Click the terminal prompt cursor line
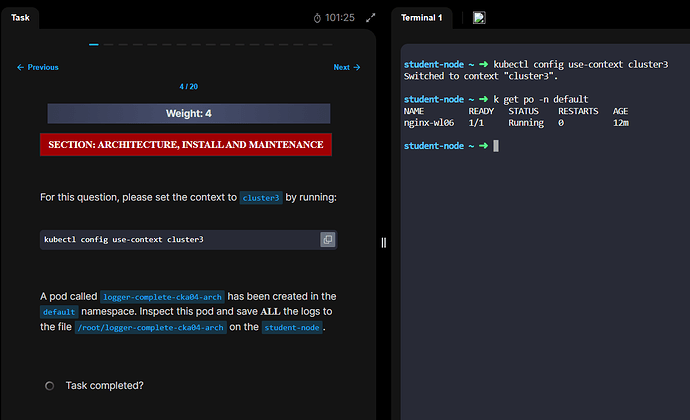The image size is (690, 420). coord(496,146)
